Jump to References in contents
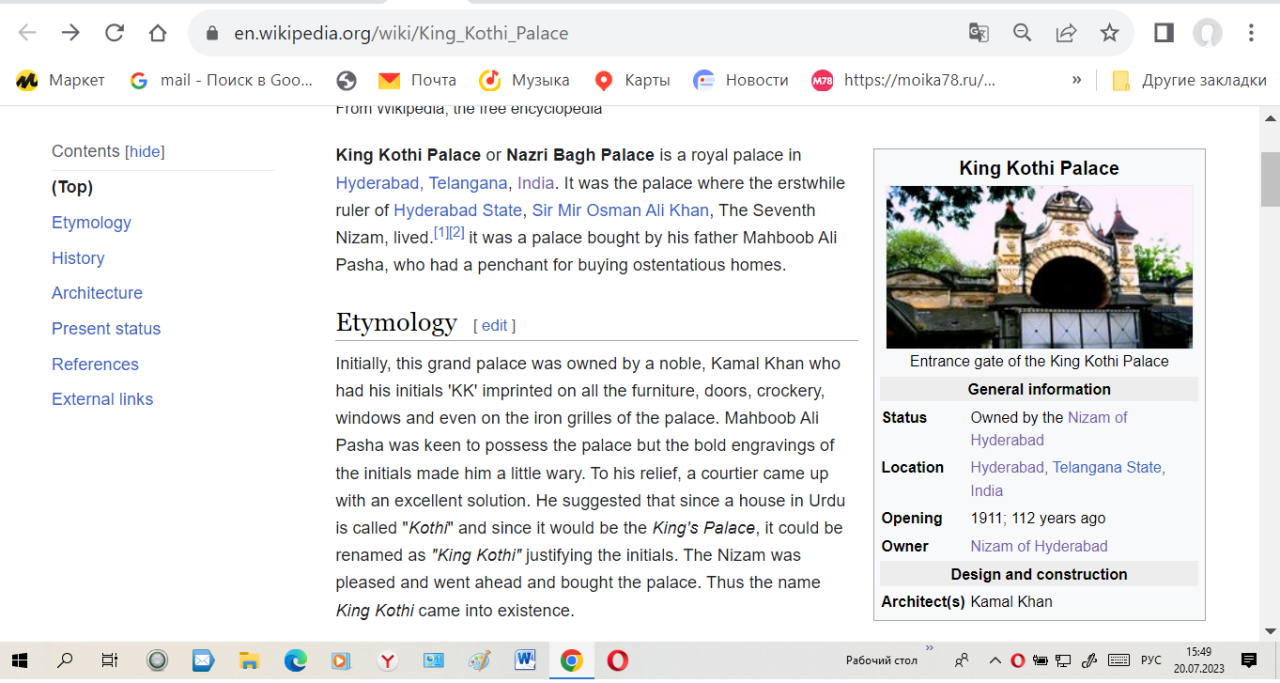 pyautogui.click(x=95, y=364)
